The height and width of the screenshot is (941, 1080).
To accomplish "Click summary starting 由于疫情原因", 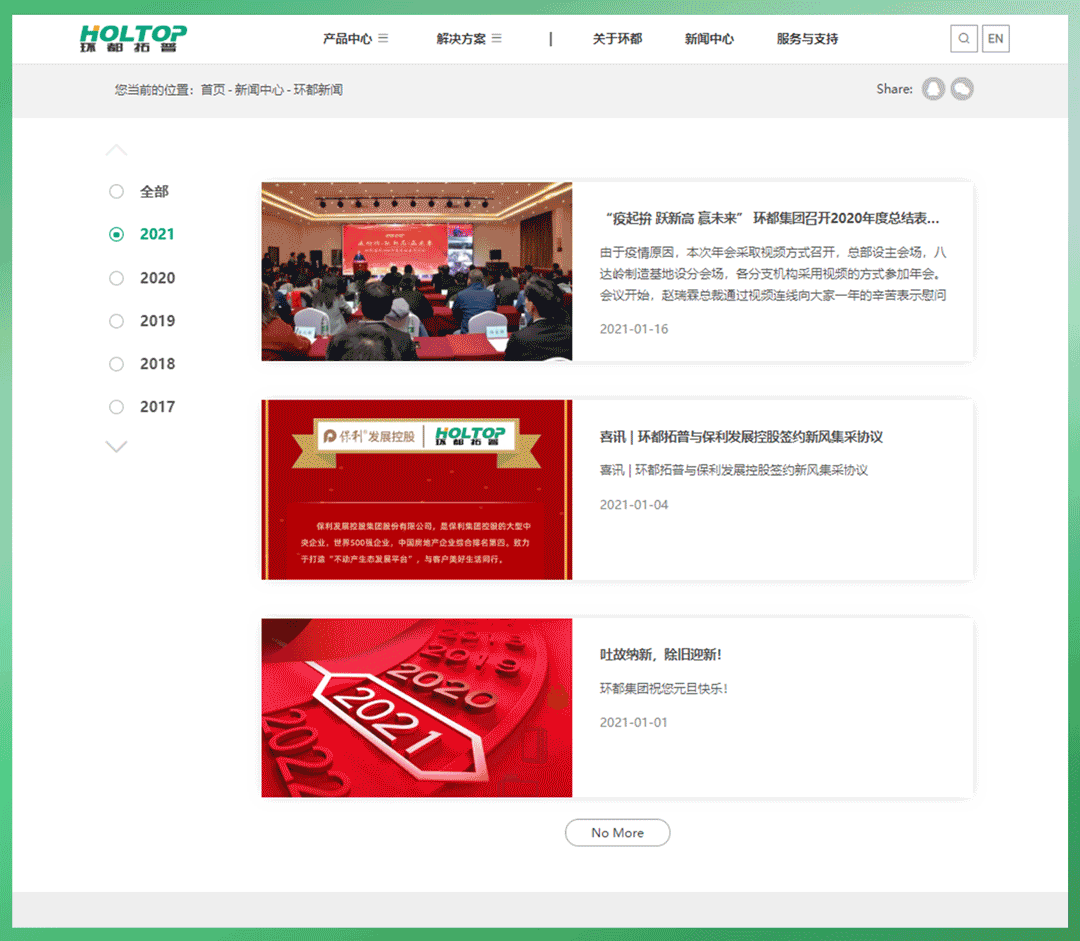I will coord(773,273).
